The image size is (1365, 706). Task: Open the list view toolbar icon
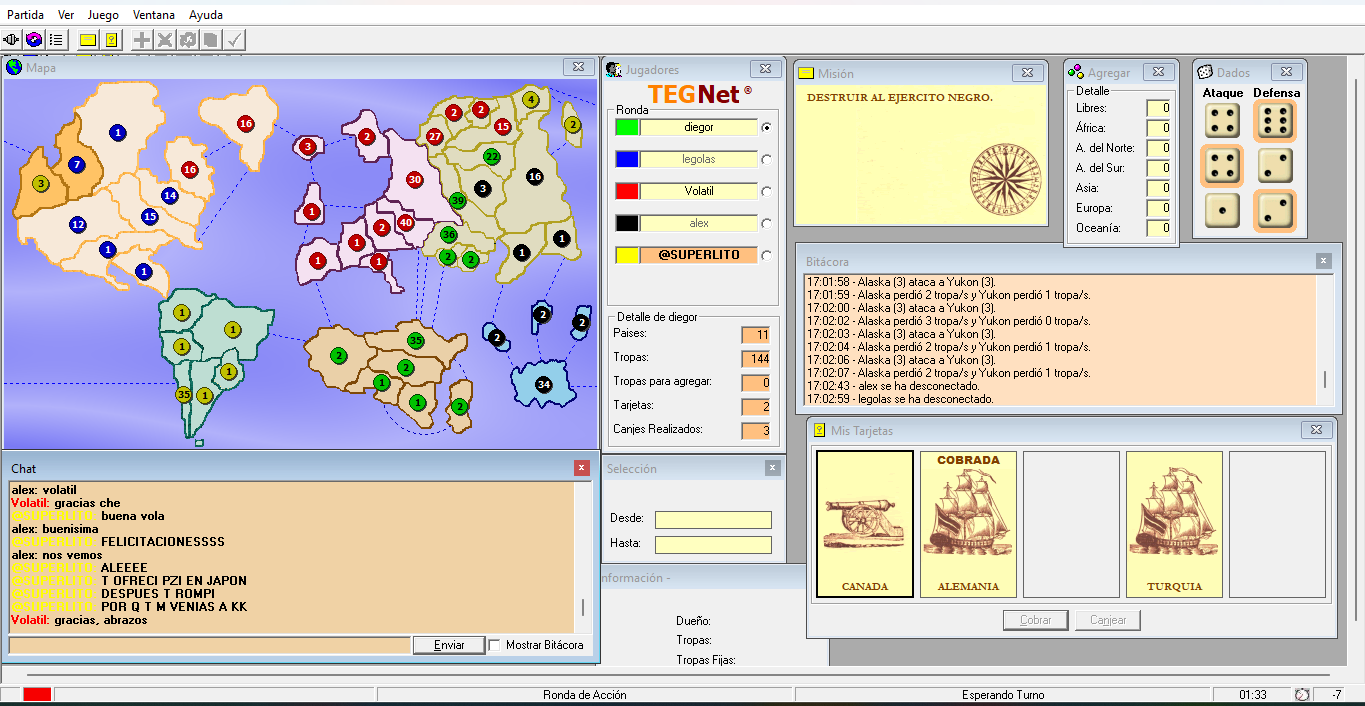tap(56, 40)
